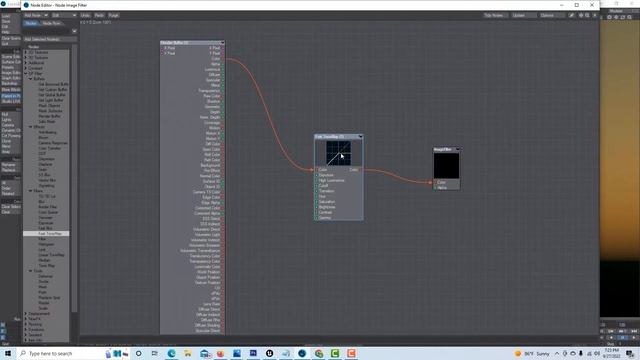
Task: Click the Update button
Action: pos(524,15)
